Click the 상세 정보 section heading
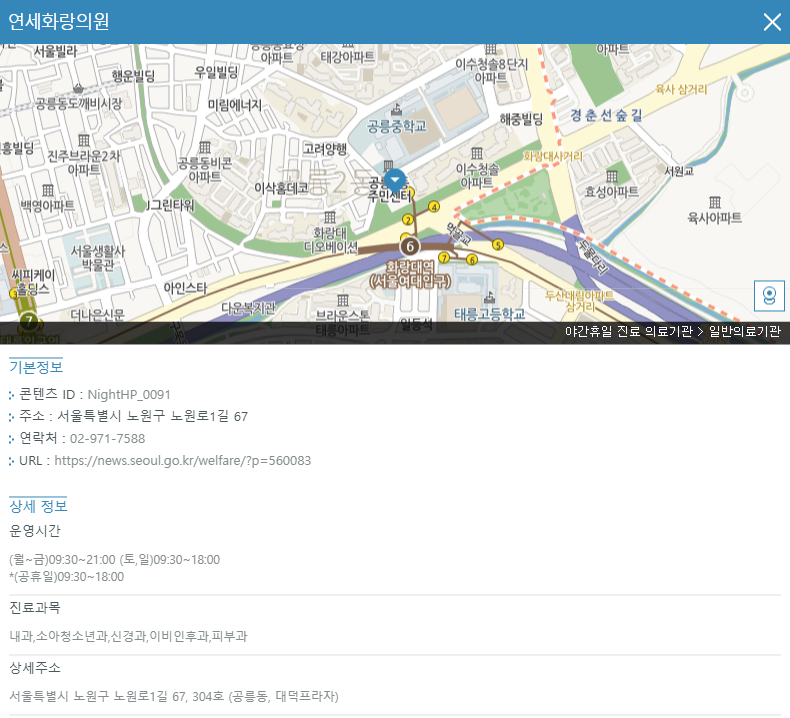The height and width of the screenshot is (718, 790). (x=38, y=506)
